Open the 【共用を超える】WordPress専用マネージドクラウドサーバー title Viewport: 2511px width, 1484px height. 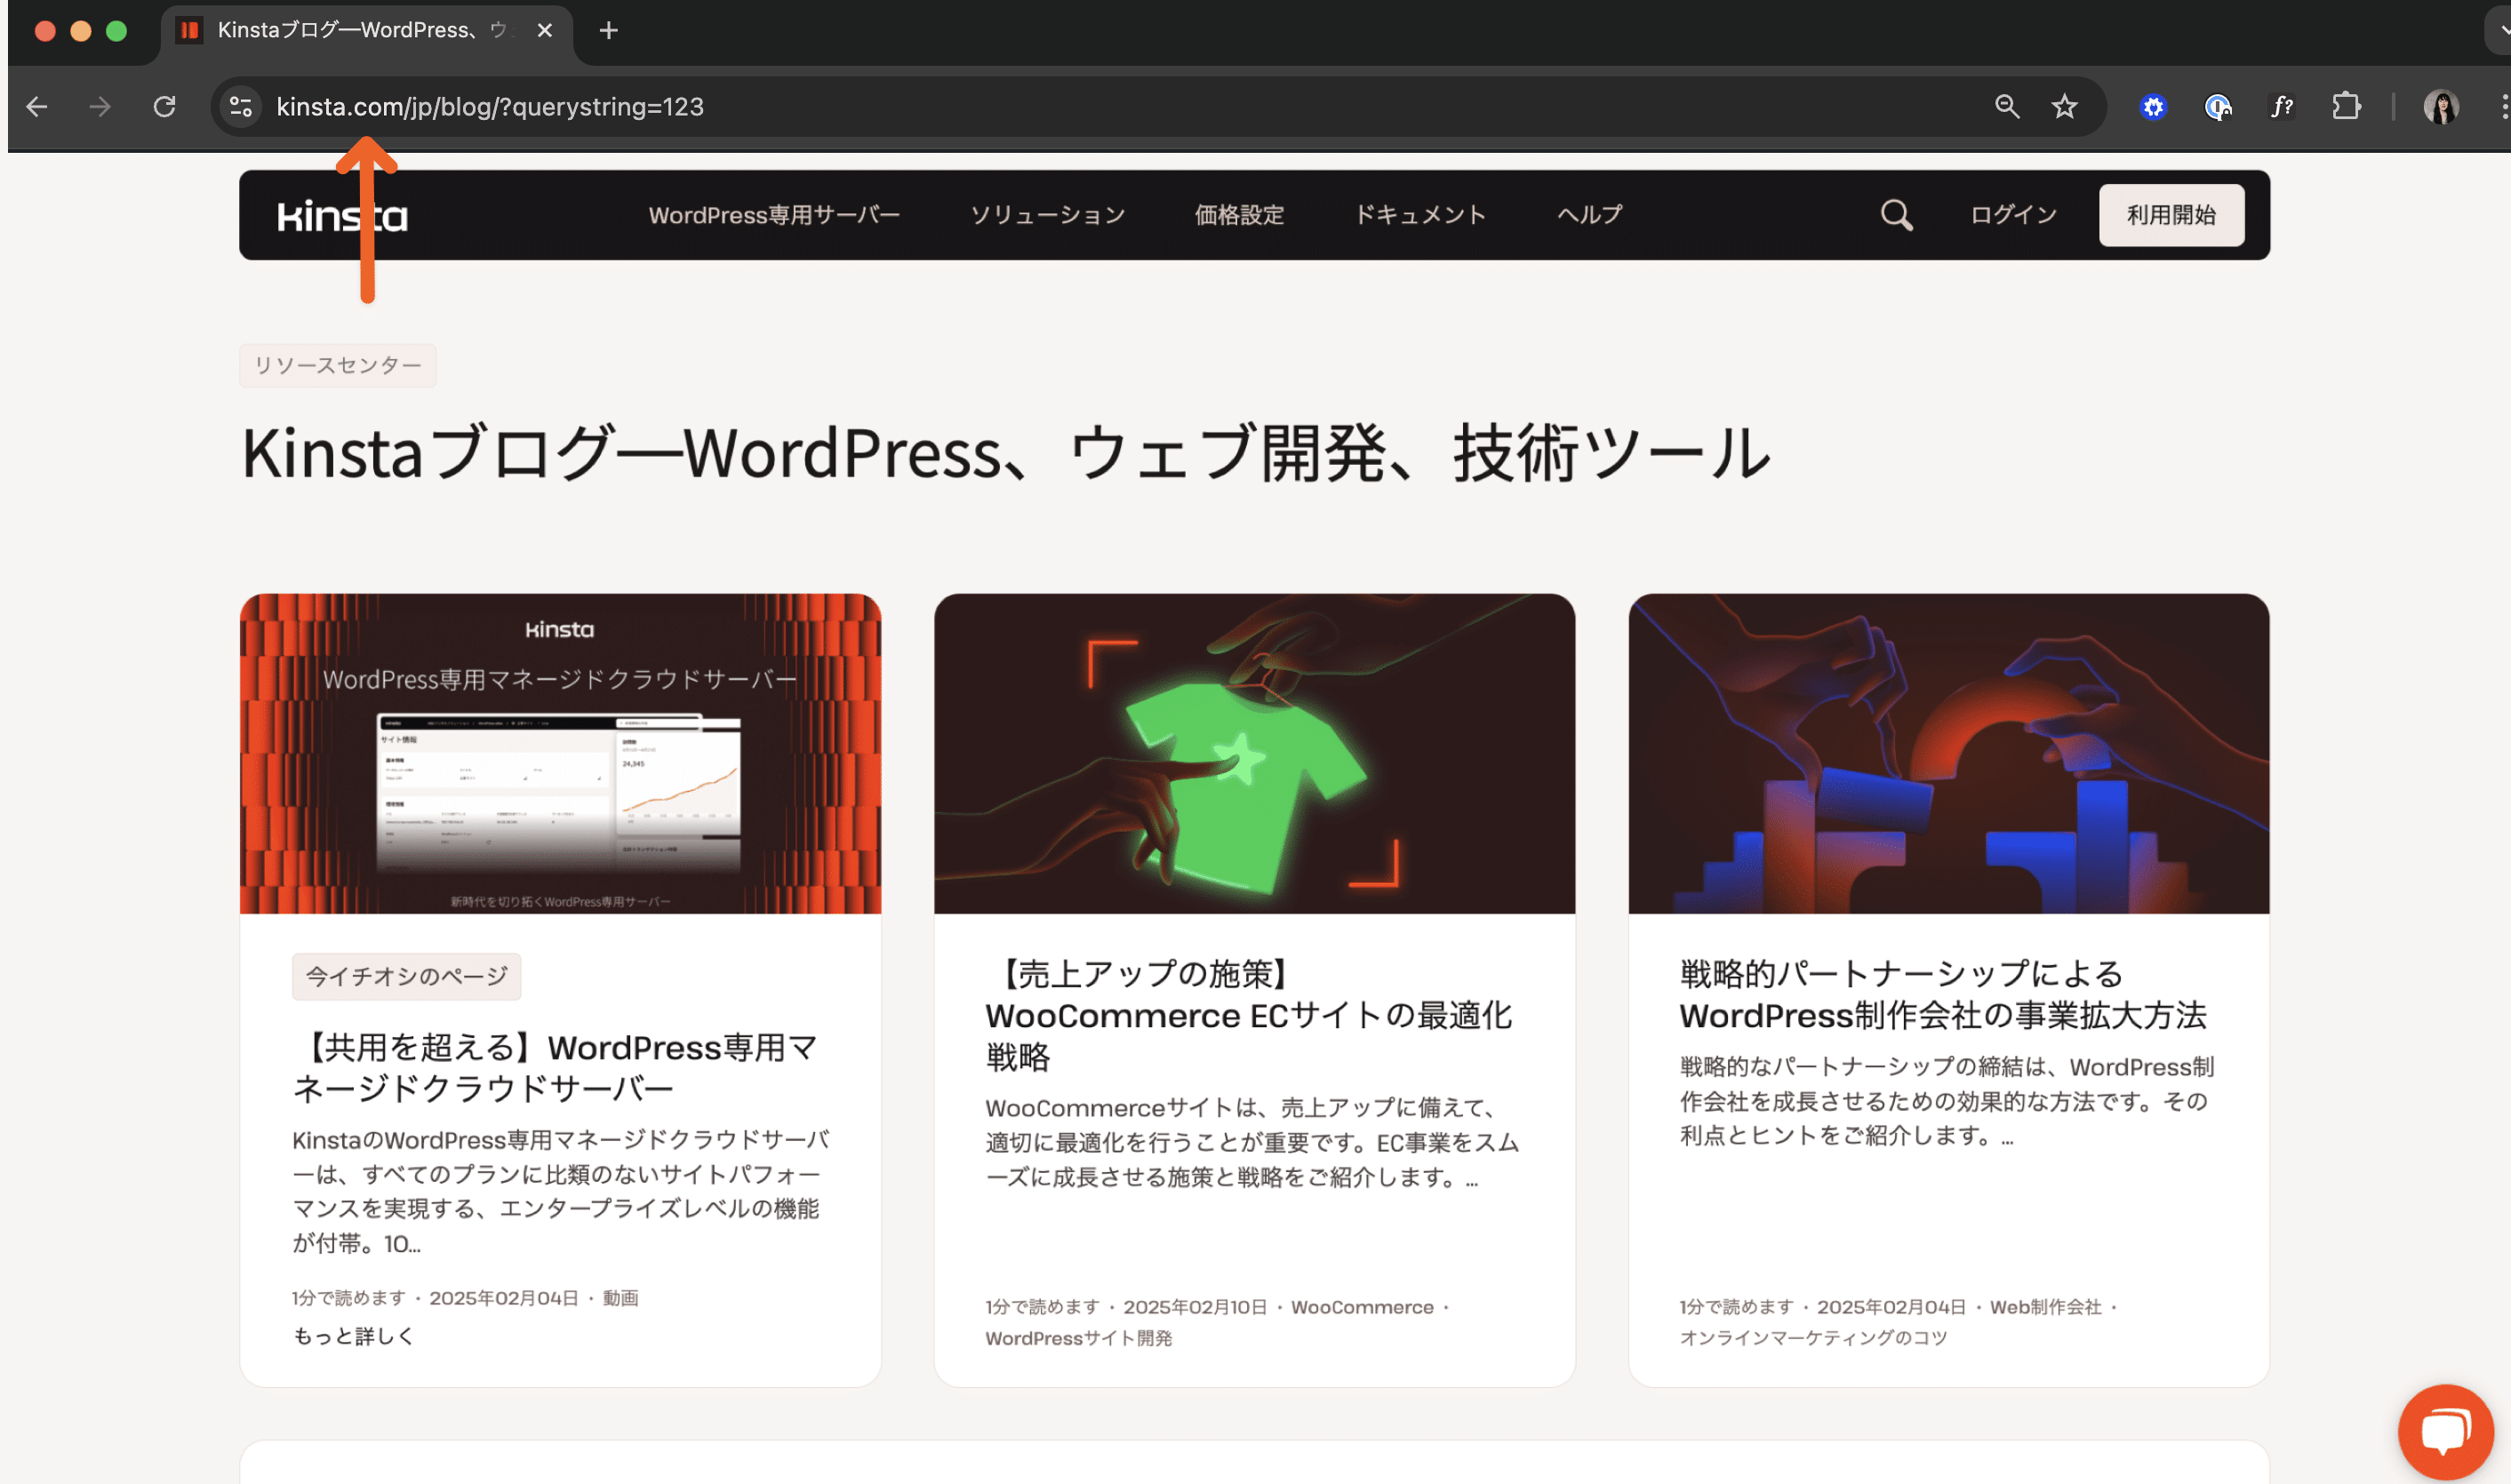pyautogui.click(x=556, y=1067)
